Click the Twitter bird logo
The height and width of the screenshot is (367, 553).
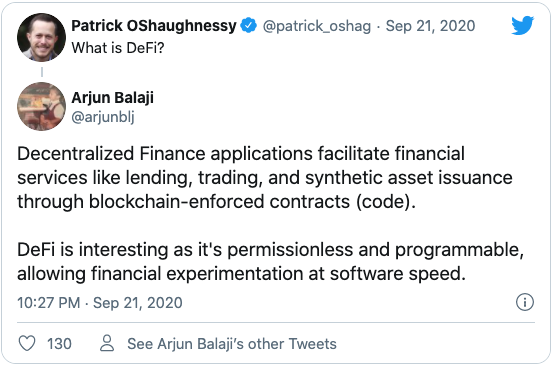(523, 25)
